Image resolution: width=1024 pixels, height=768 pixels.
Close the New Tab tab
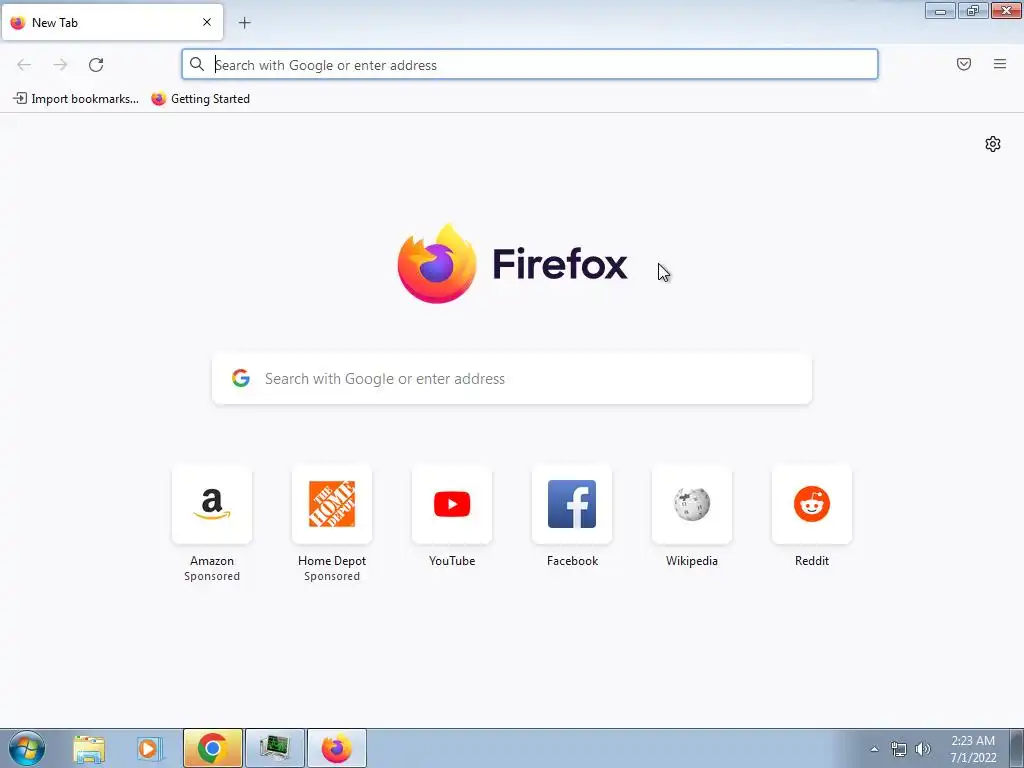[x=207, y=22]
